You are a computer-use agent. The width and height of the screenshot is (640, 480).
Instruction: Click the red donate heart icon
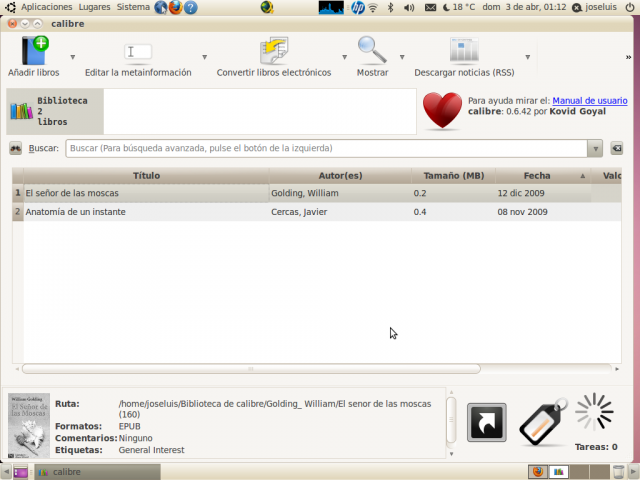(442, 111)
